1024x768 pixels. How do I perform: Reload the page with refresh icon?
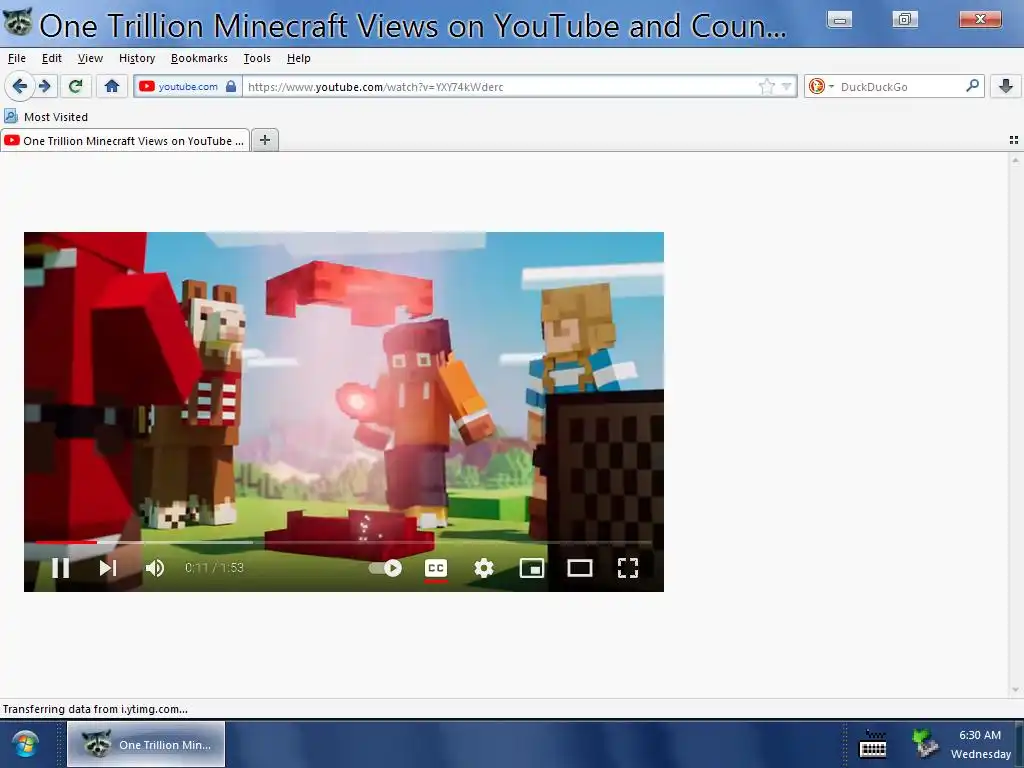(x=76, y=86)
